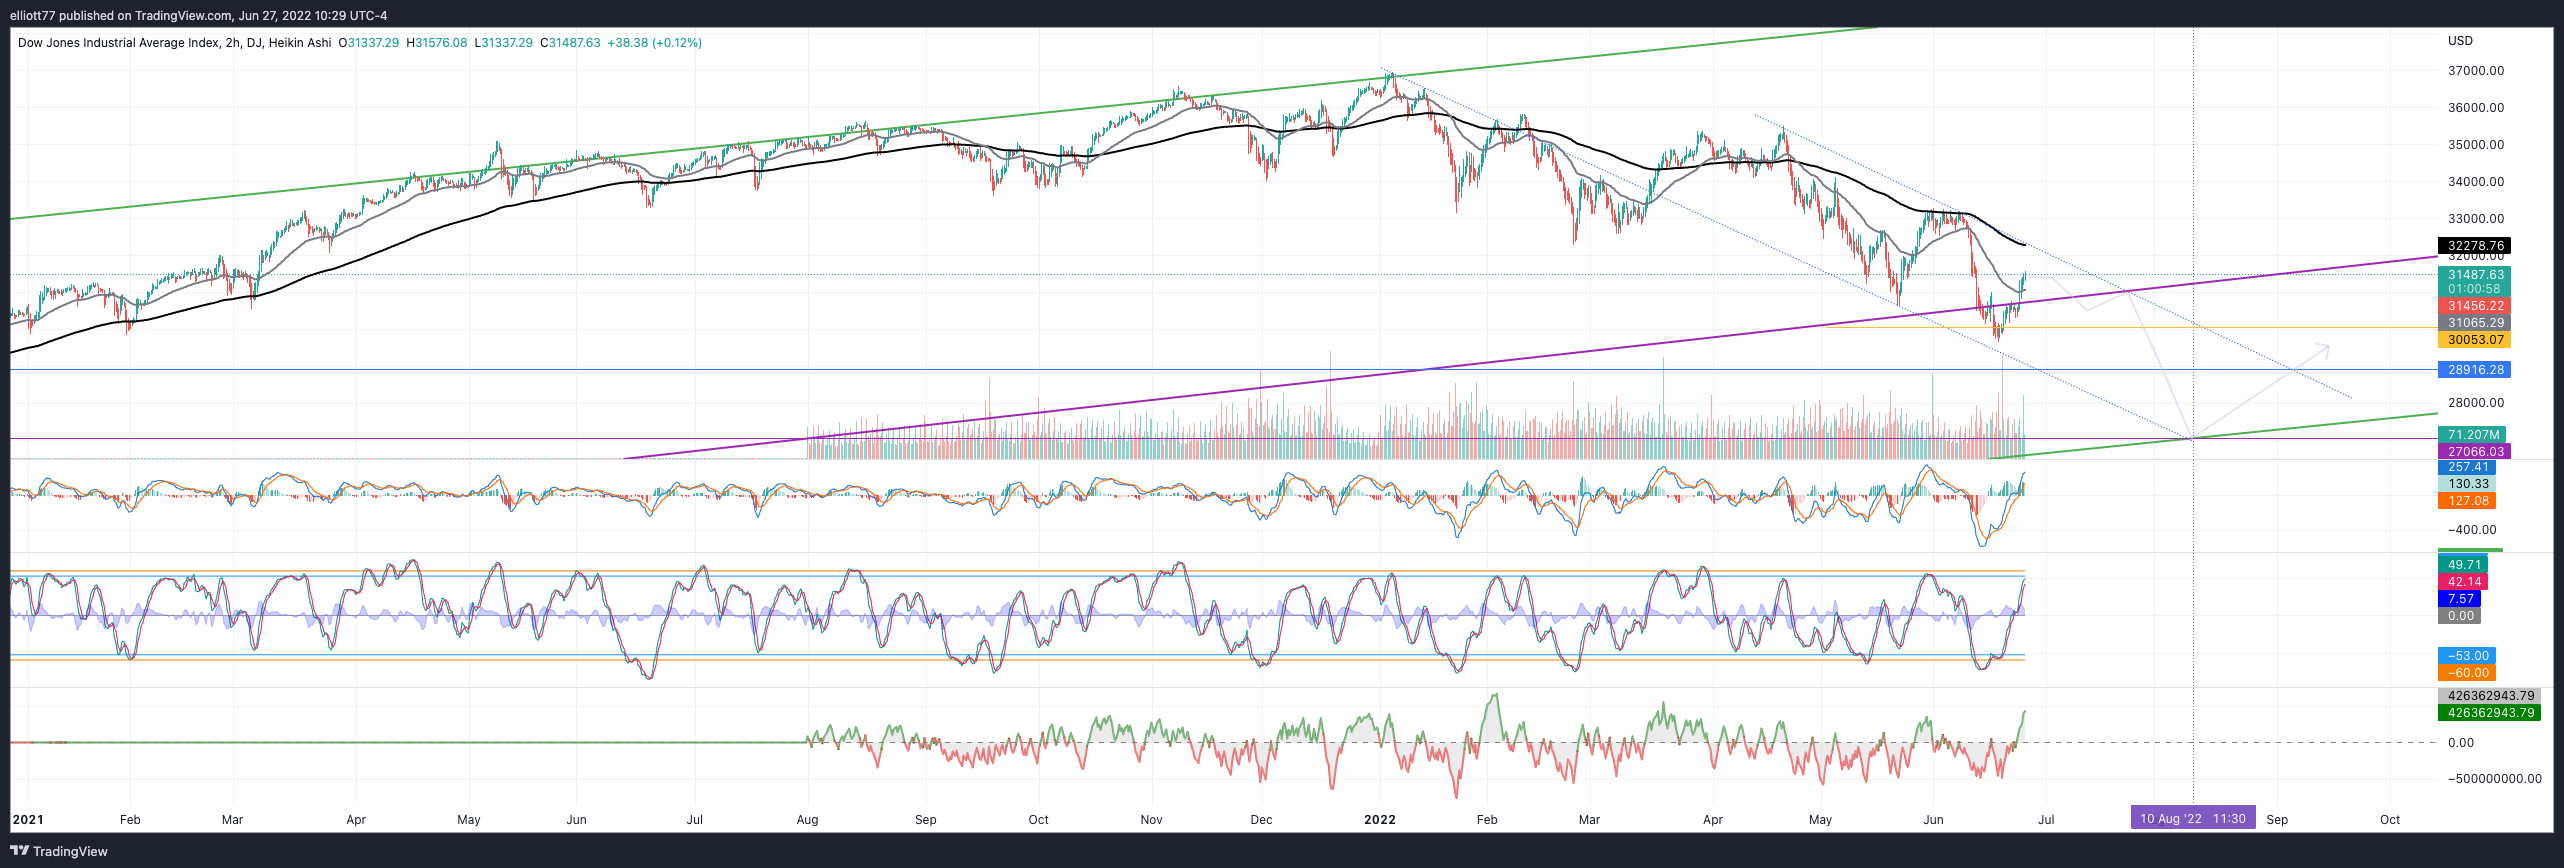Click the Dec label on time axis

click(1262, 820)
